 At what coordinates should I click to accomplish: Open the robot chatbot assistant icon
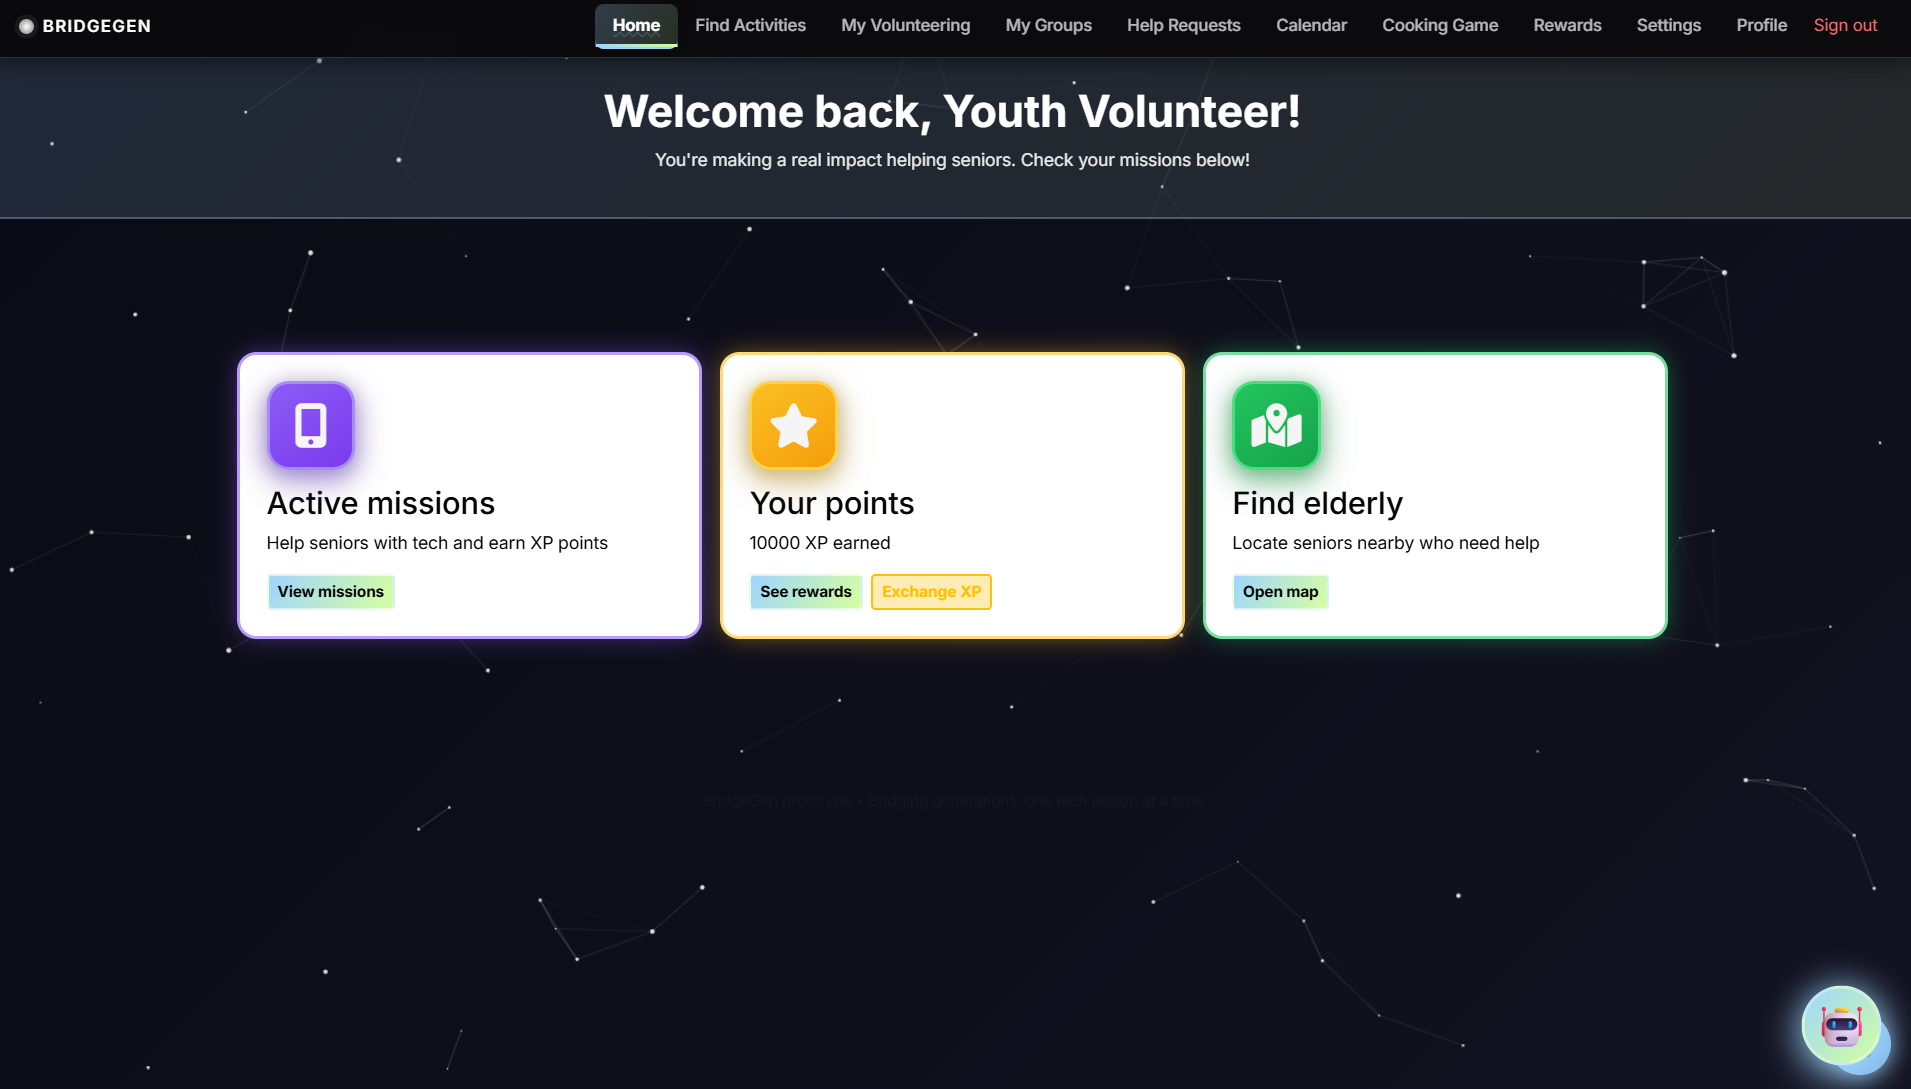[1840, 1025]
